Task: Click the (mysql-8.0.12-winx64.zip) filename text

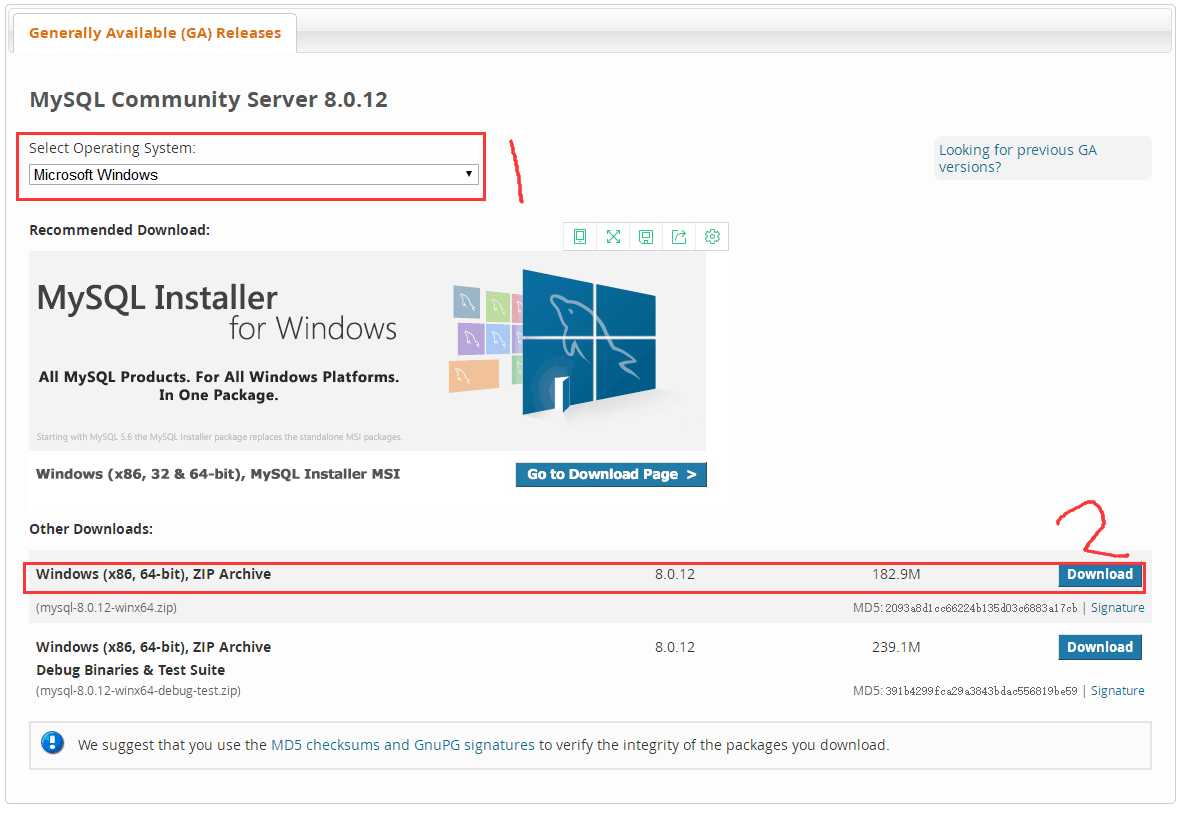Action: click(x=106, y=608)
